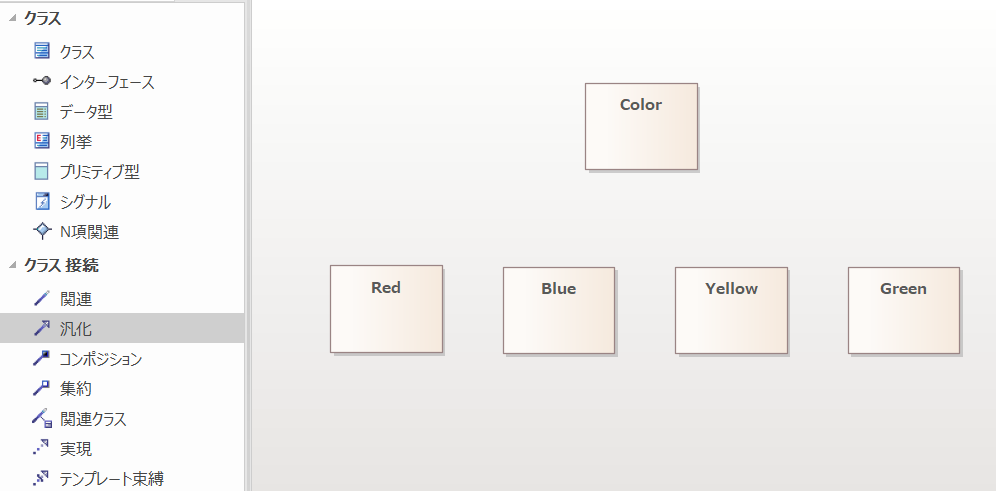Image resolution: width=996 pixels, height=491 pixels.
Task: Pick the インターフェース (Interface) tool icon
Action: click(41, 82)
